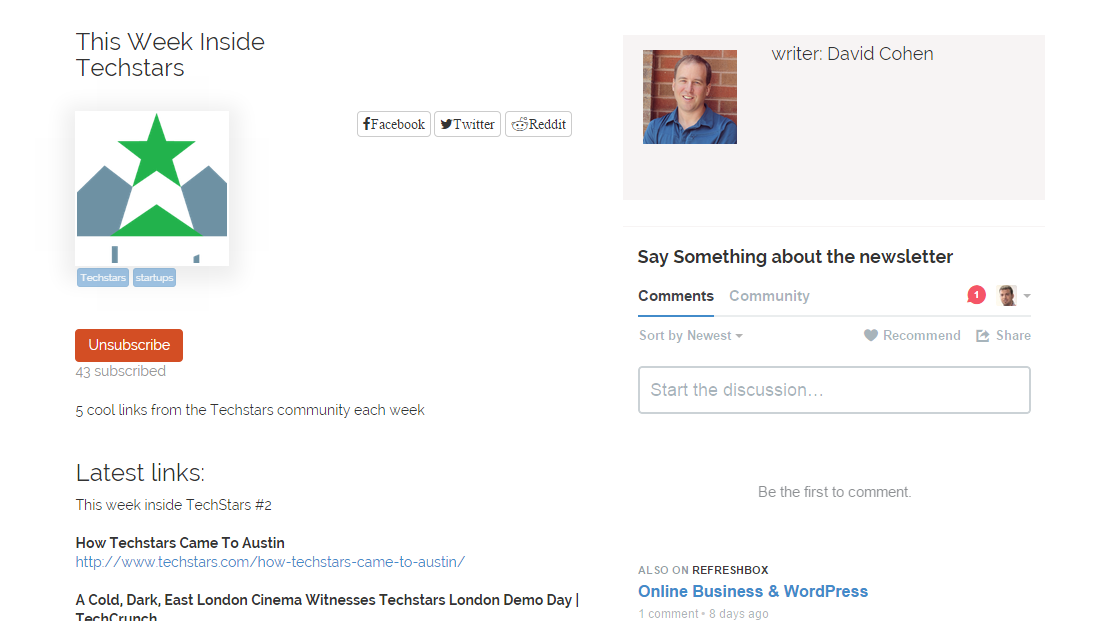Expand the Sort by Newest dropdown
1098x621 pixels.
pos(690,336)
